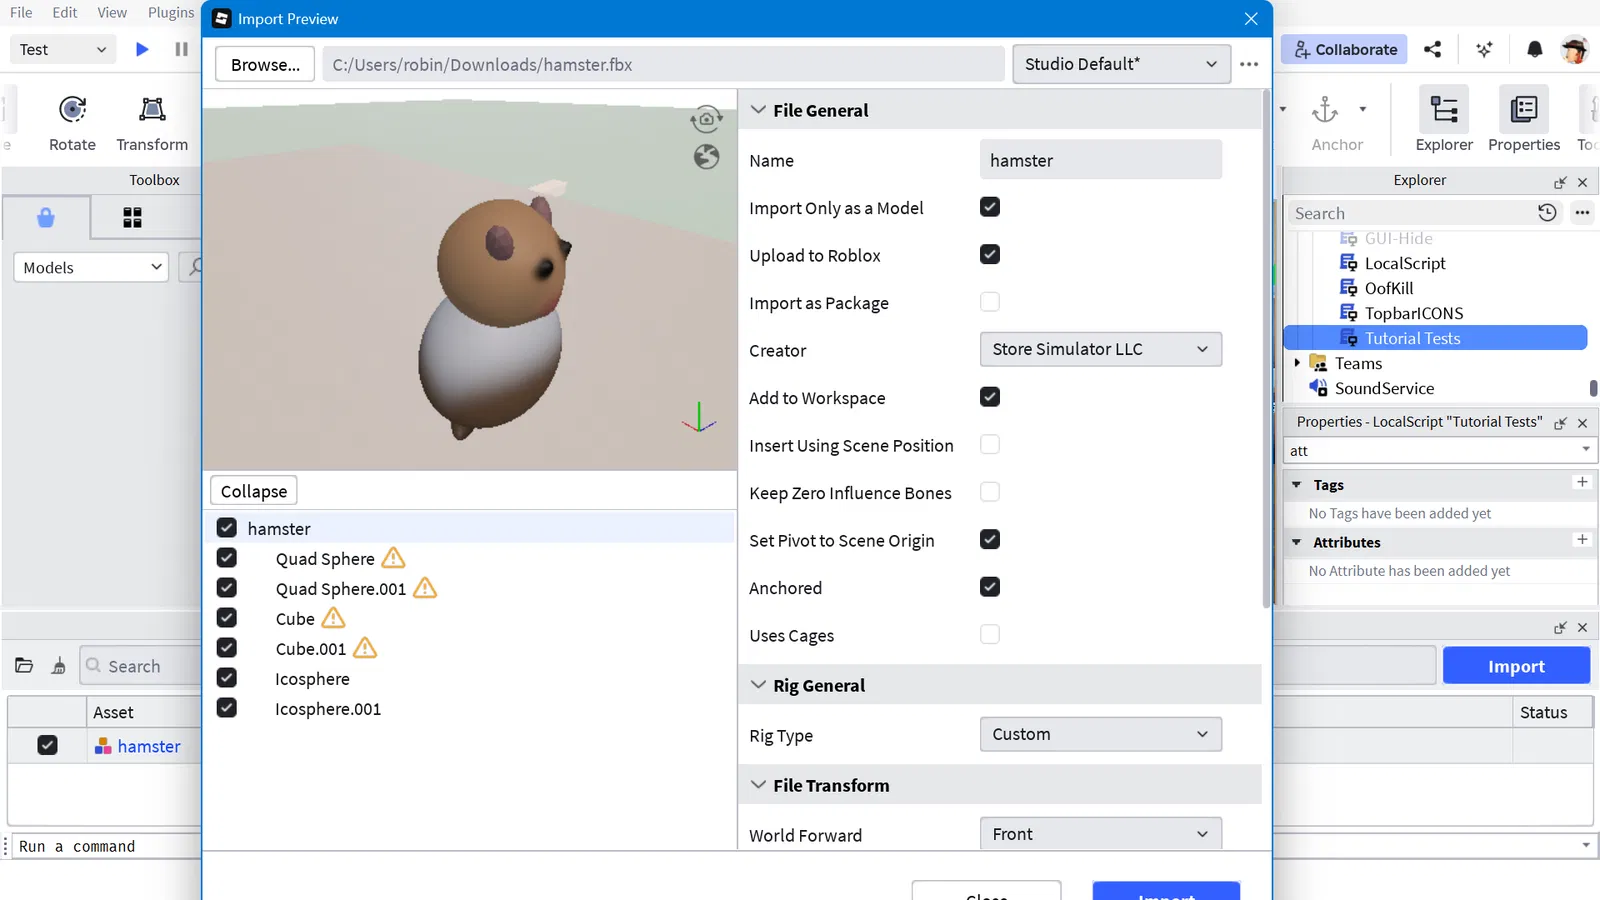
Task: Click the Collaborate button
Action: coord(1345,49)
